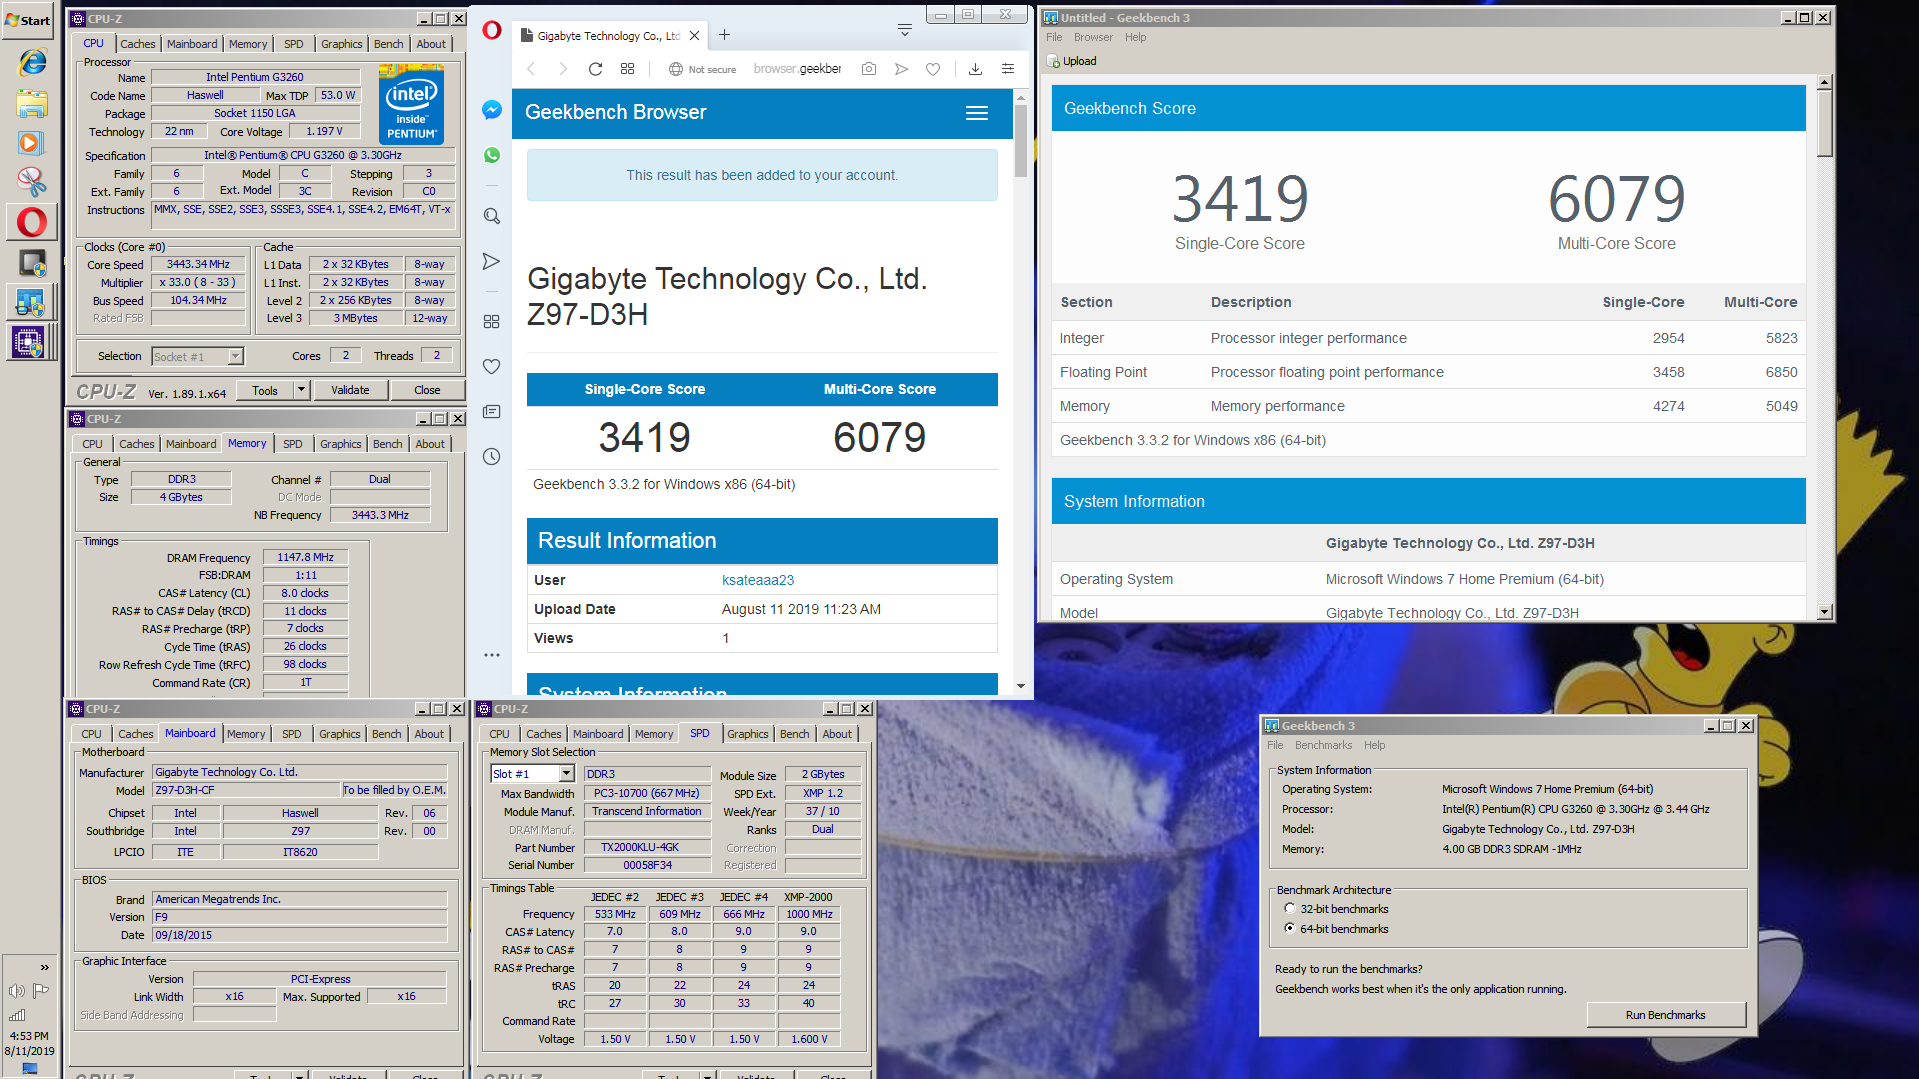This screenshot has width=1919, height=1079.
Task: Click the Close button in top CPU-Z
Action: (427, 390)
